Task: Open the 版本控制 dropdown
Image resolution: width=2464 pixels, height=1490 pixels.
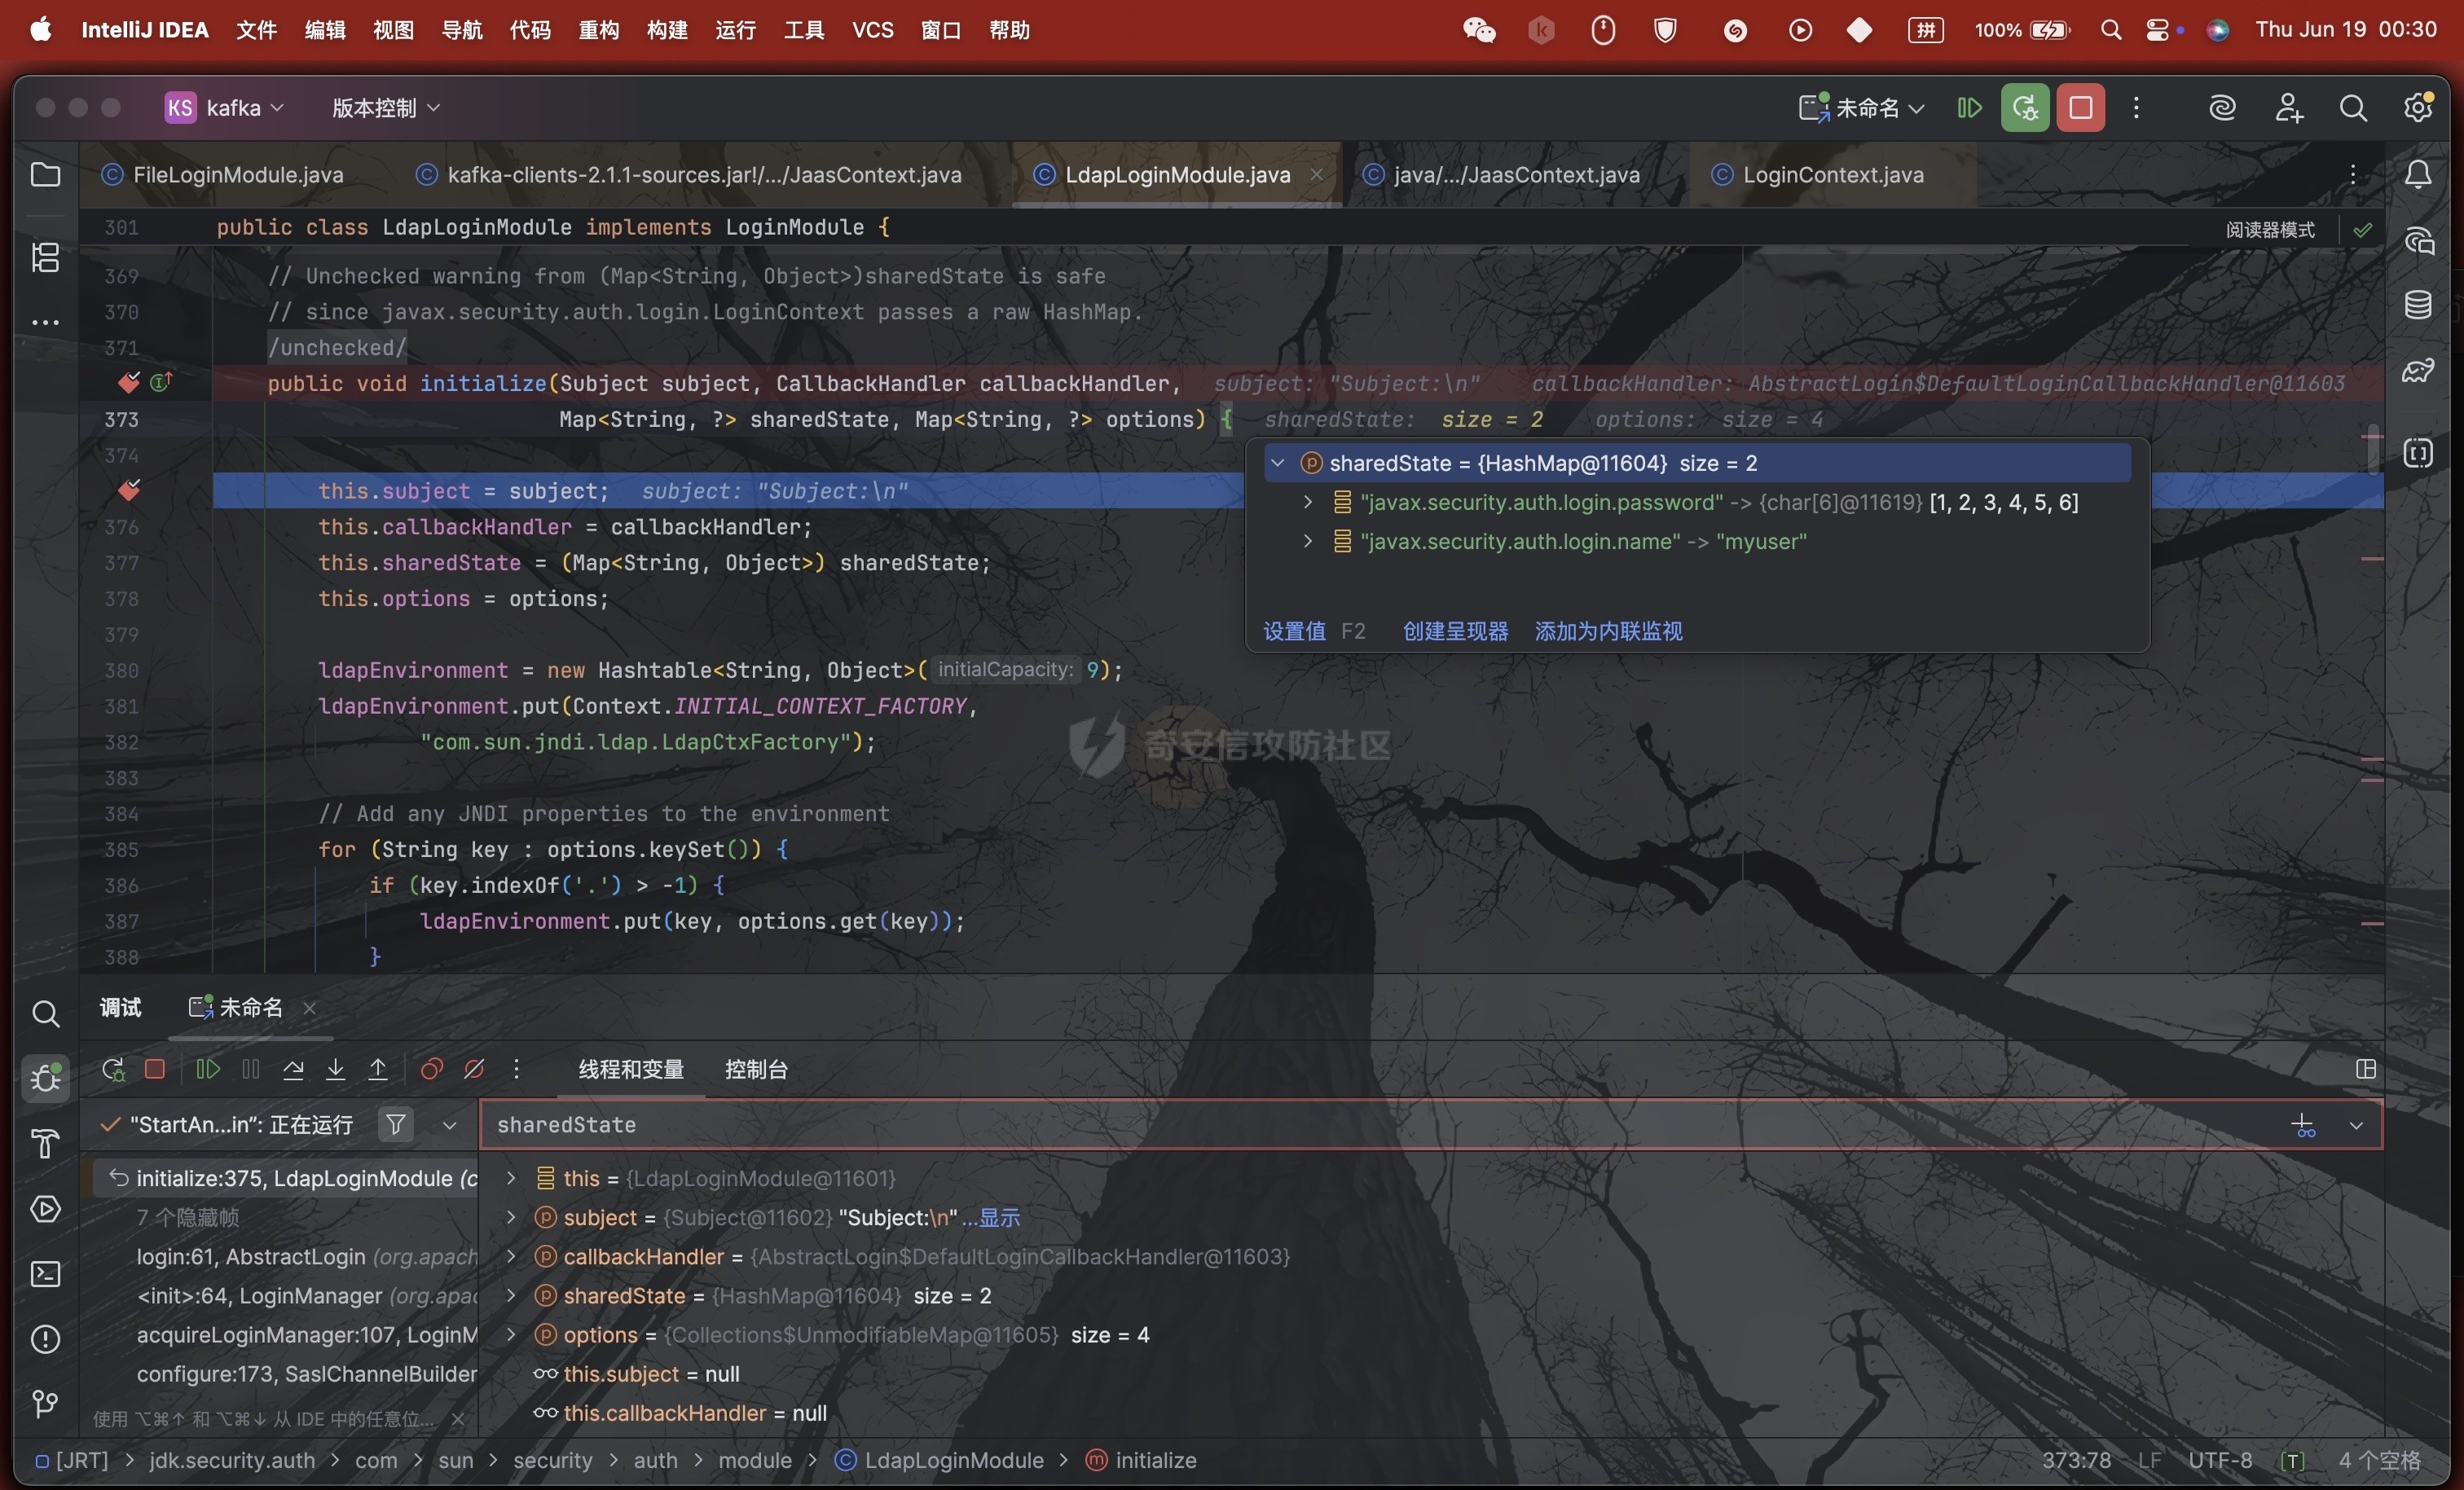Action: tap(386, 107)
